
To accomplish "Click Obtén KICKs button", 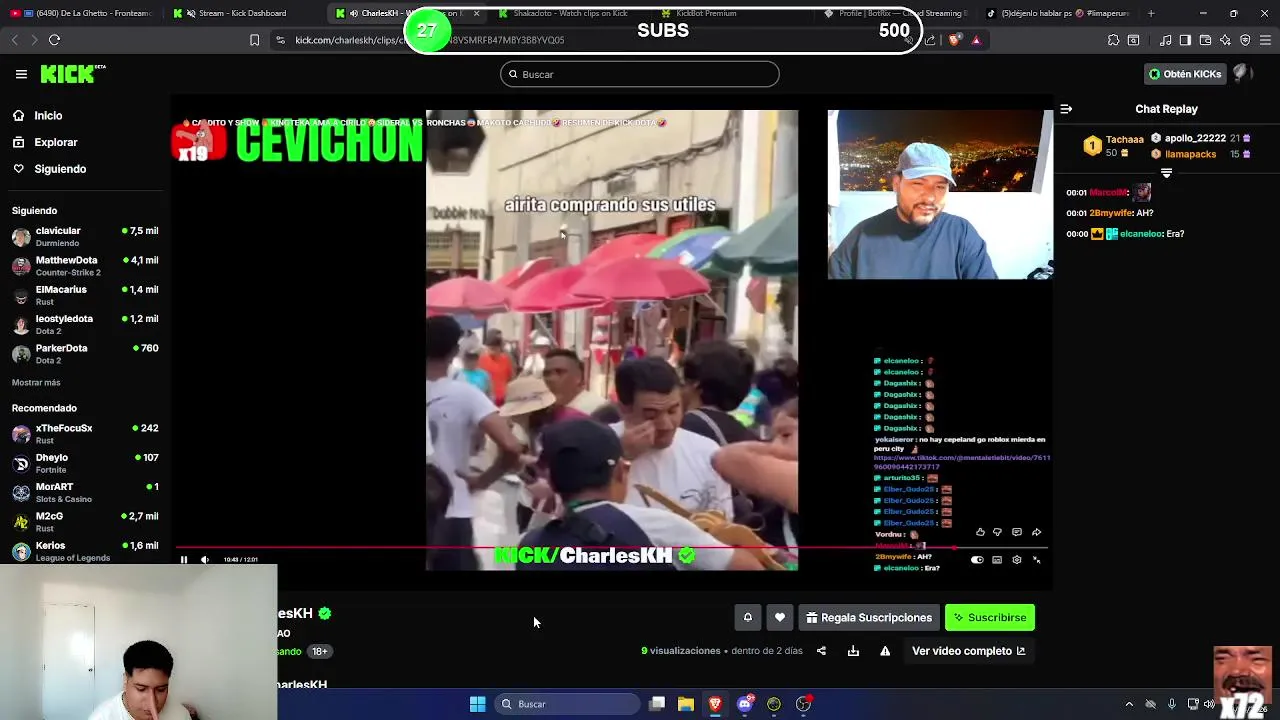I will 1185,74.
